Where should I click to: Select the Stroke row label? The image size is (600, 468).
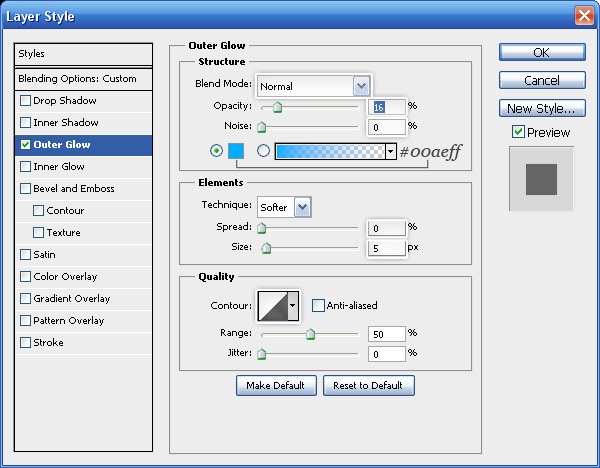pyautogui.click(x=48, y=342)
